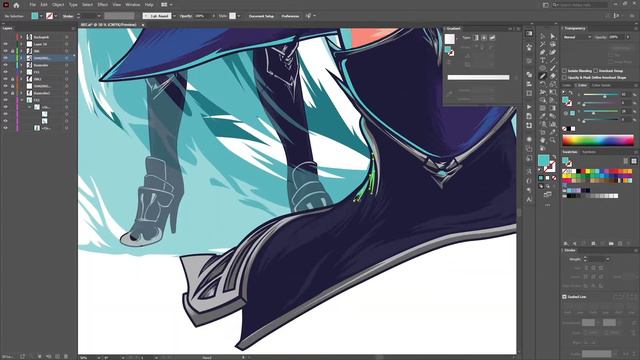The width and height of the screenshot is (640, 360).
Task: Choose Radial Gradient type icon
Action: pyautogui.click(x=484, y=38)
